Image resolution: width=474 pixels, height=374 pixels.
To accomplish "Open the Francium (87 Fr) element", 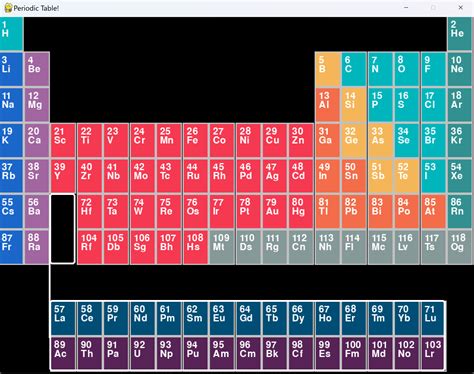I will point(11,247).
